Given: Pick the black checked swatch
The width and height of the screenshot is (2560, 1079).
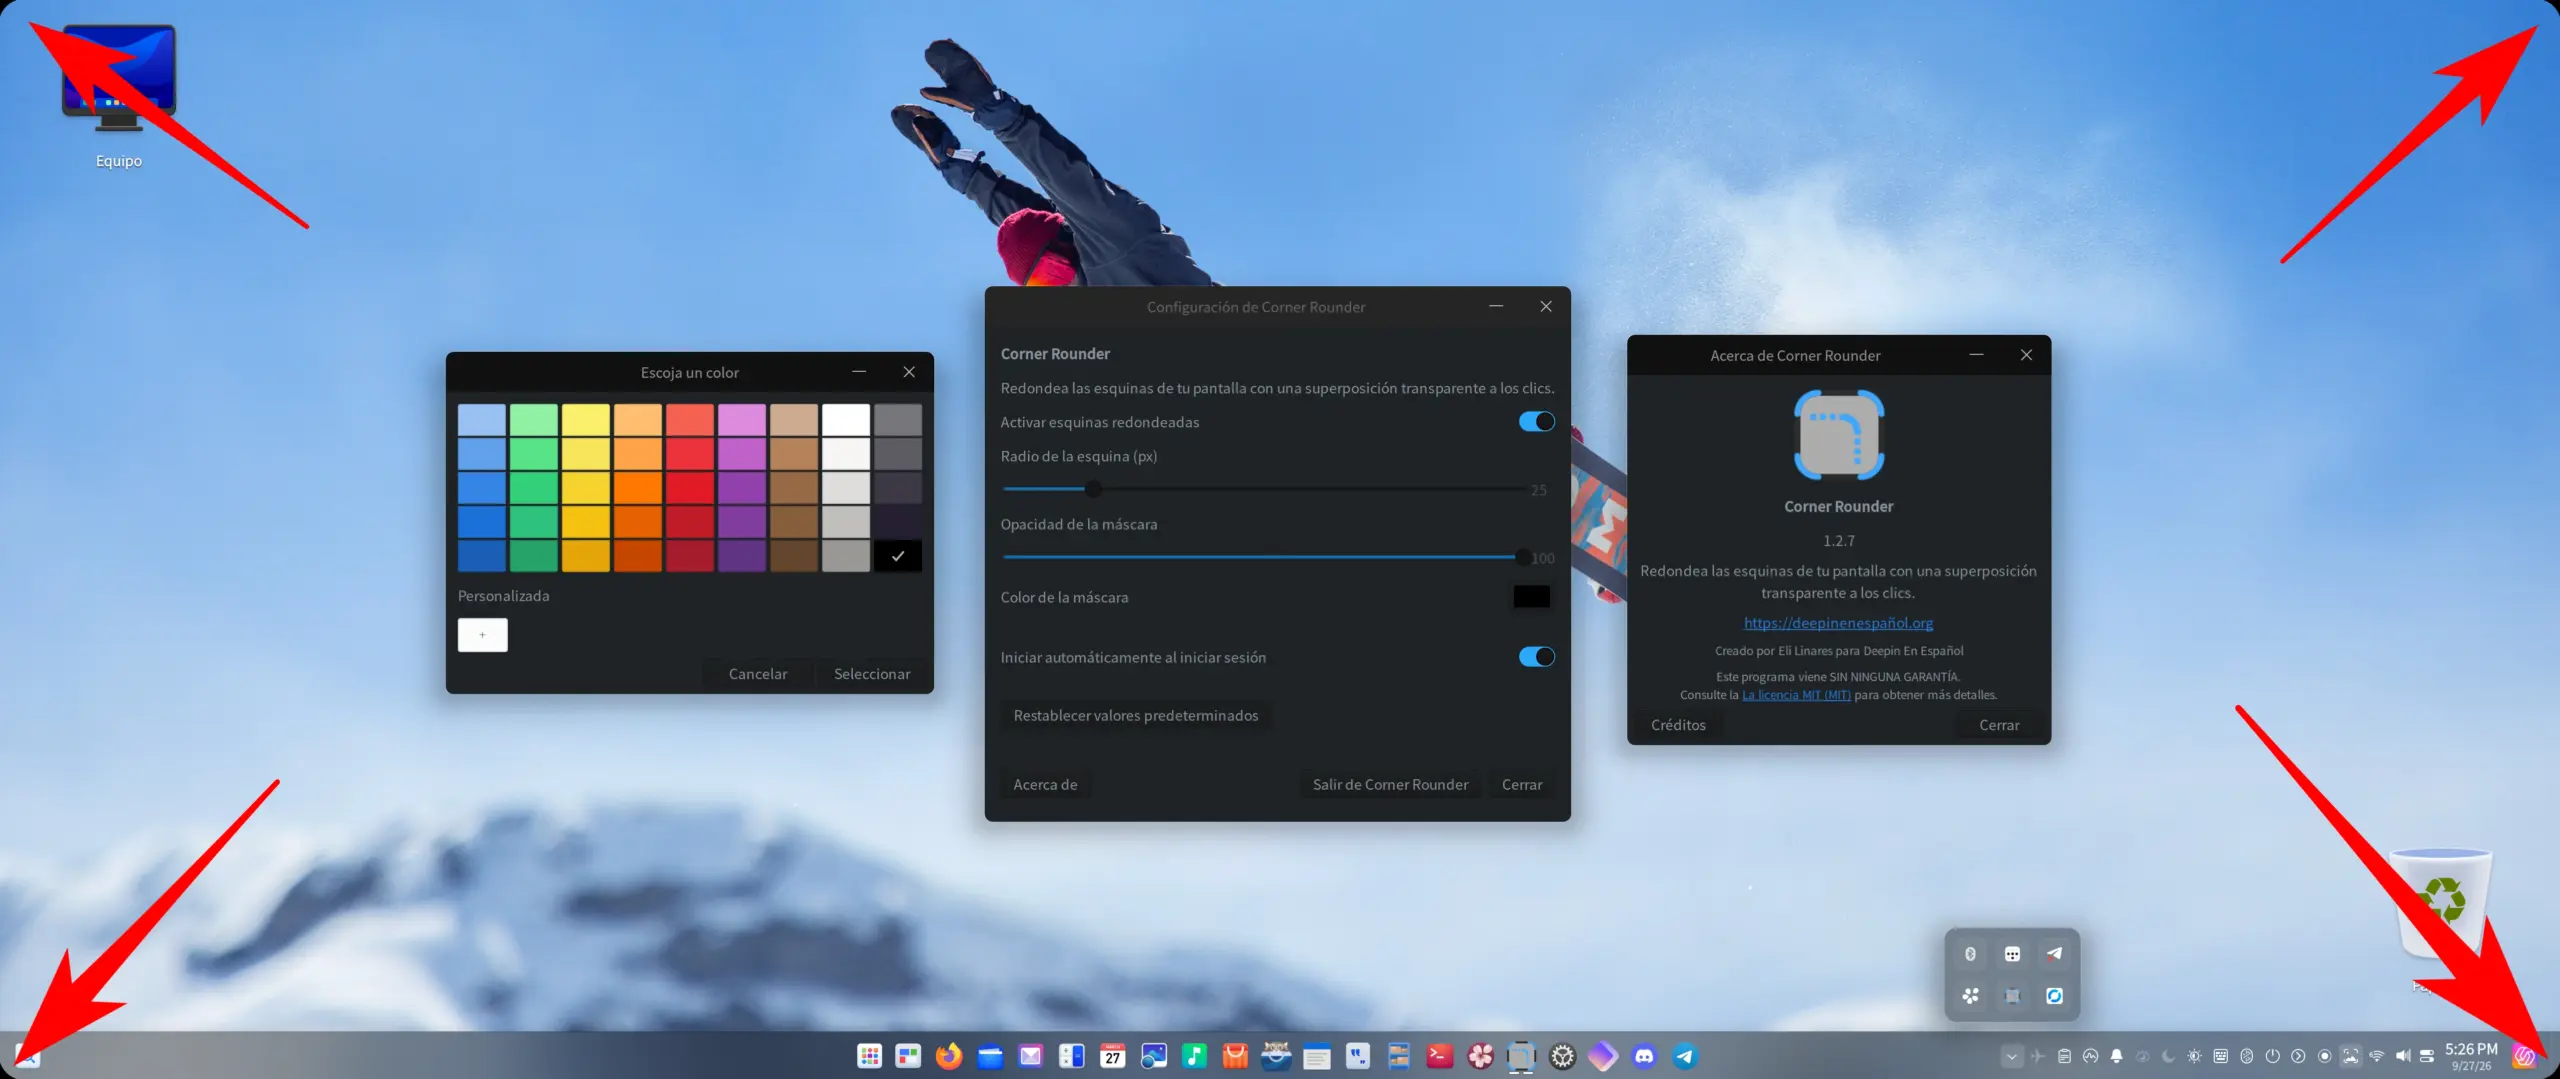Looking at the screenshot, I should pyautogui.click(x=898, y=556).
